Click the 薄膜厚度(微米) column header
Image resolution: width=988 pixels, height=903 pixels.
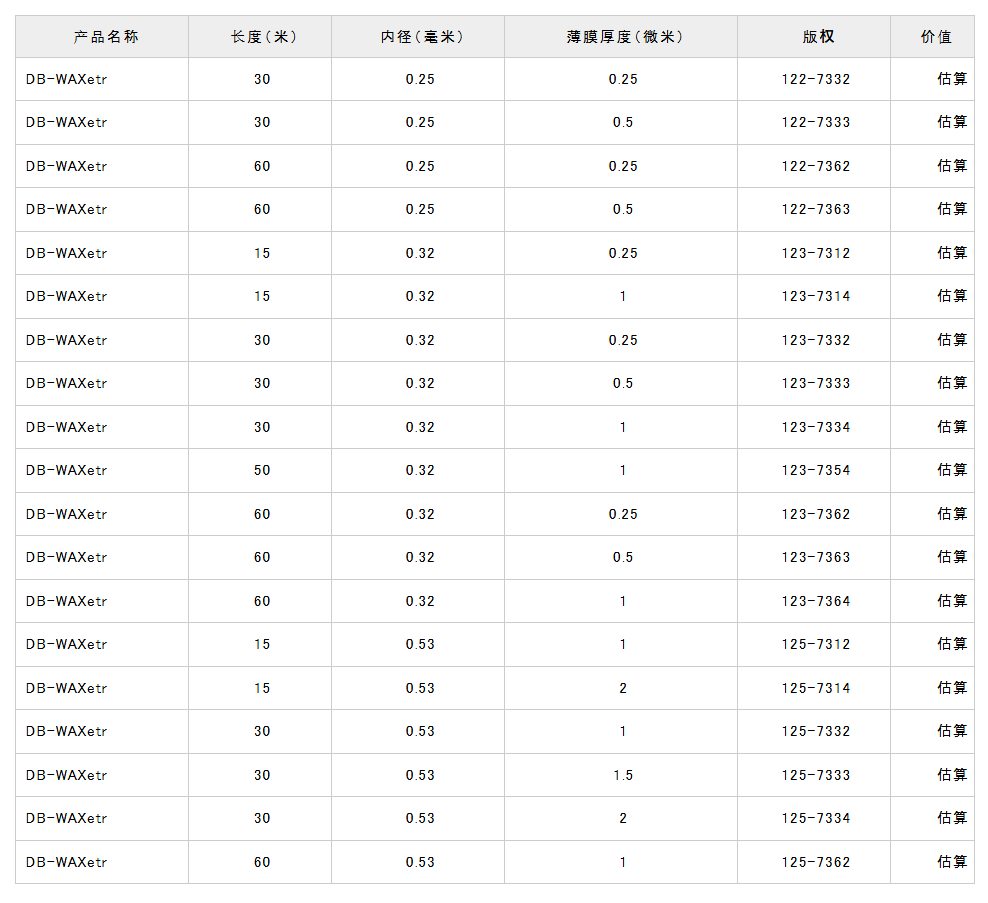click(622, 37)
